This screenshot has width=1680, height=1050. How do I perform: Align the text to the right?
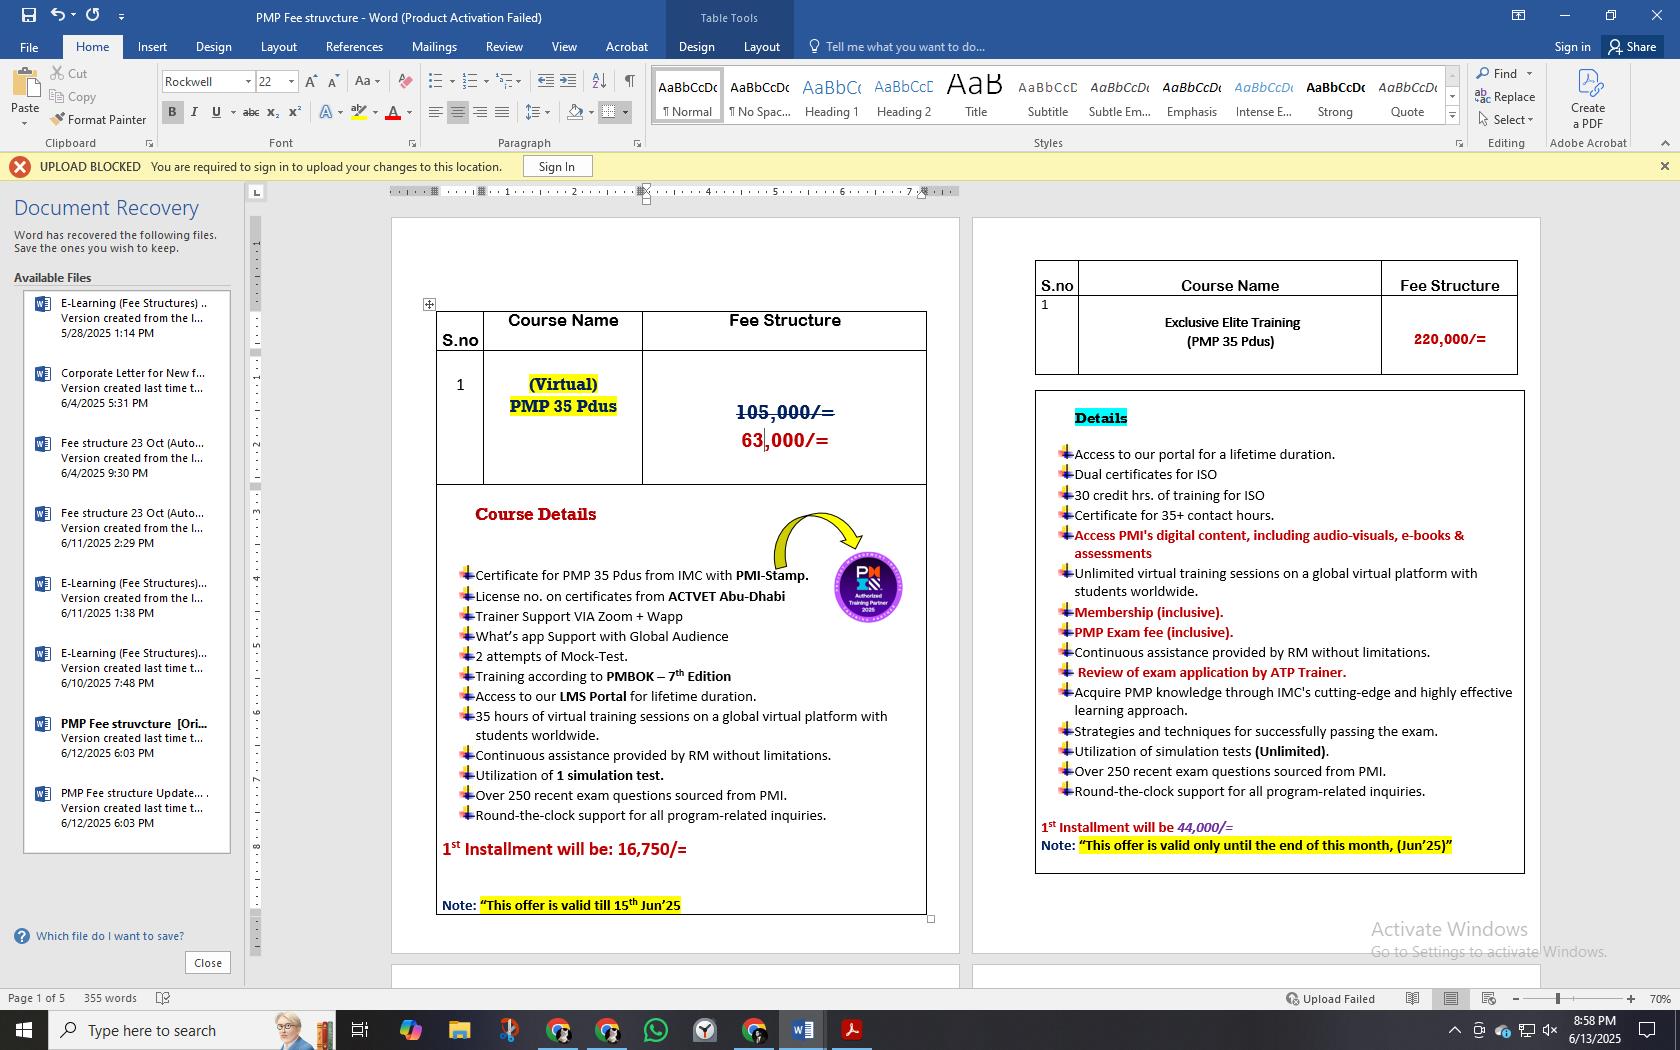[480, 112]
